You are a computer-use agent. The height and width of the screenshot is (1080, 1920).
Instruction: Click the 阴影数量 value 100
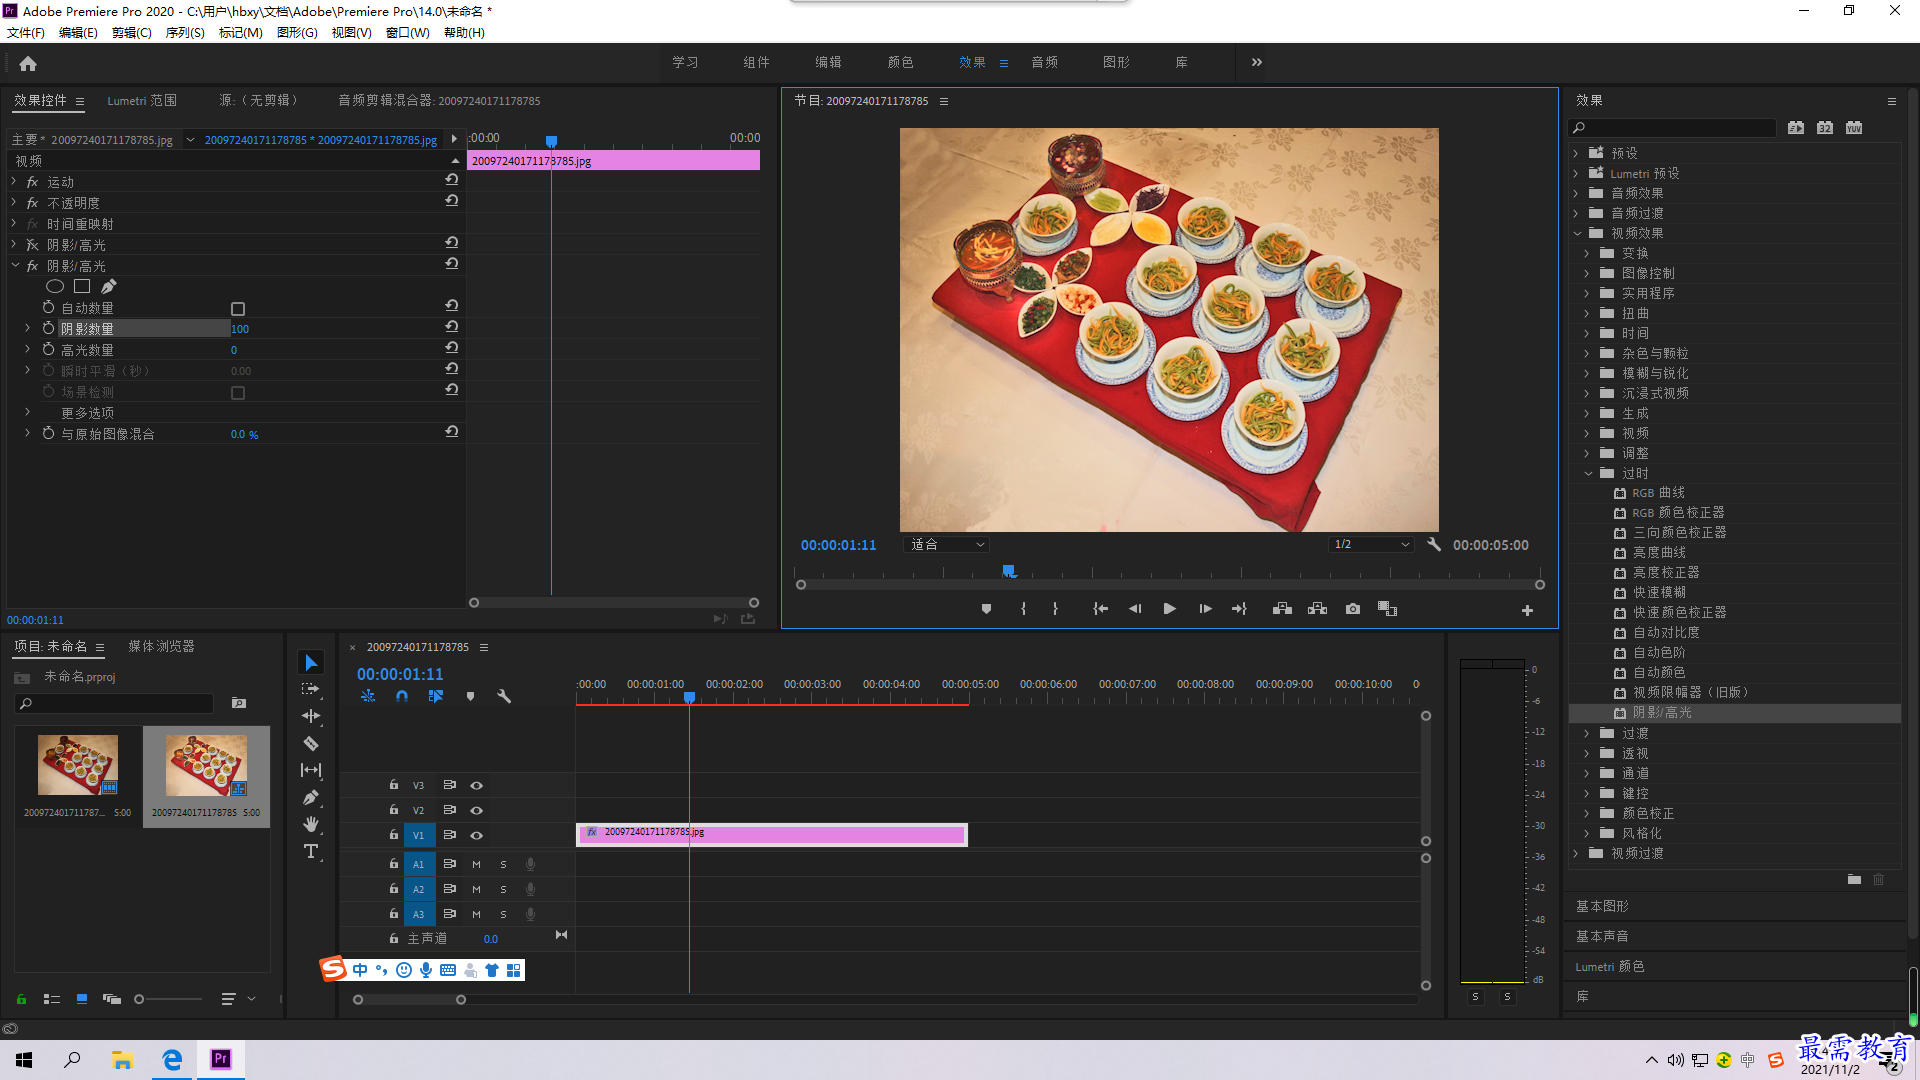click(240, 329)
